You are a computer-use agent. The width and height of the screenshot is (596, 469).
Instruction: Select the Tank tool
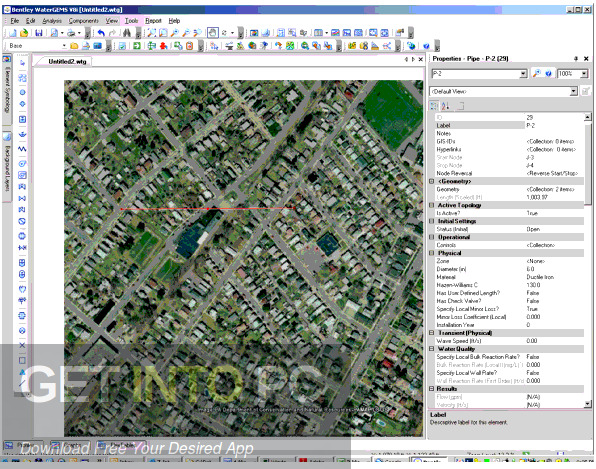point(22,119)
